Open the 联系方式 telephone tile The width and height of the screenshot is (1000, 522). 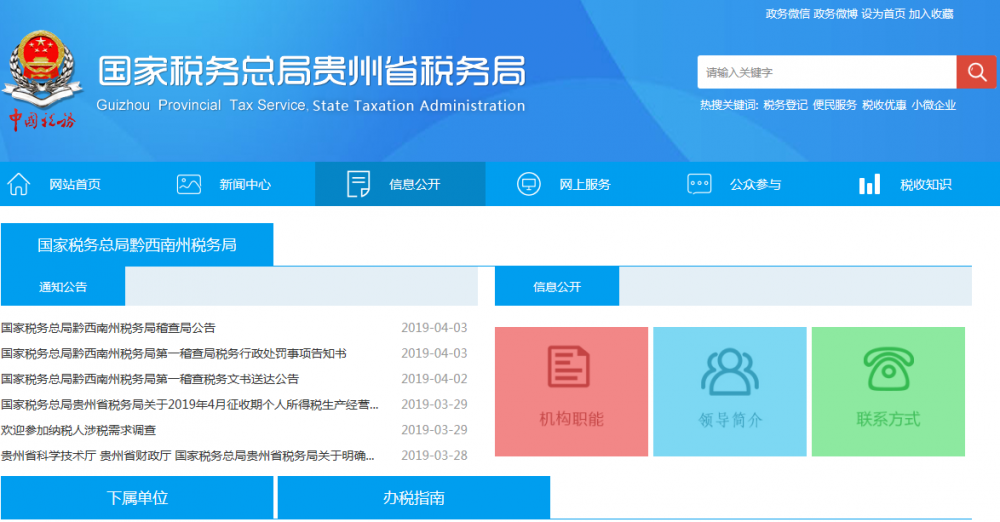(888, 391)
